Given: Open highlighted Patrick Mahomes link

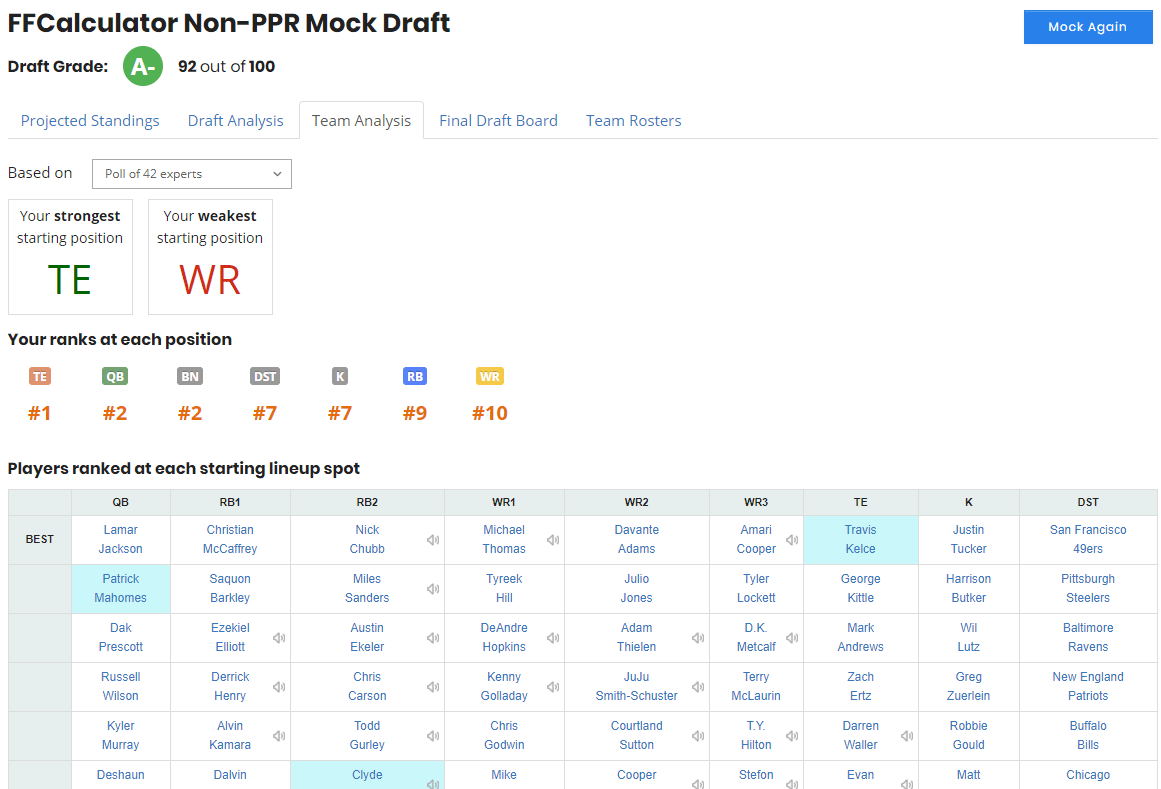Looking at the screenshot, I should (121, 588).
